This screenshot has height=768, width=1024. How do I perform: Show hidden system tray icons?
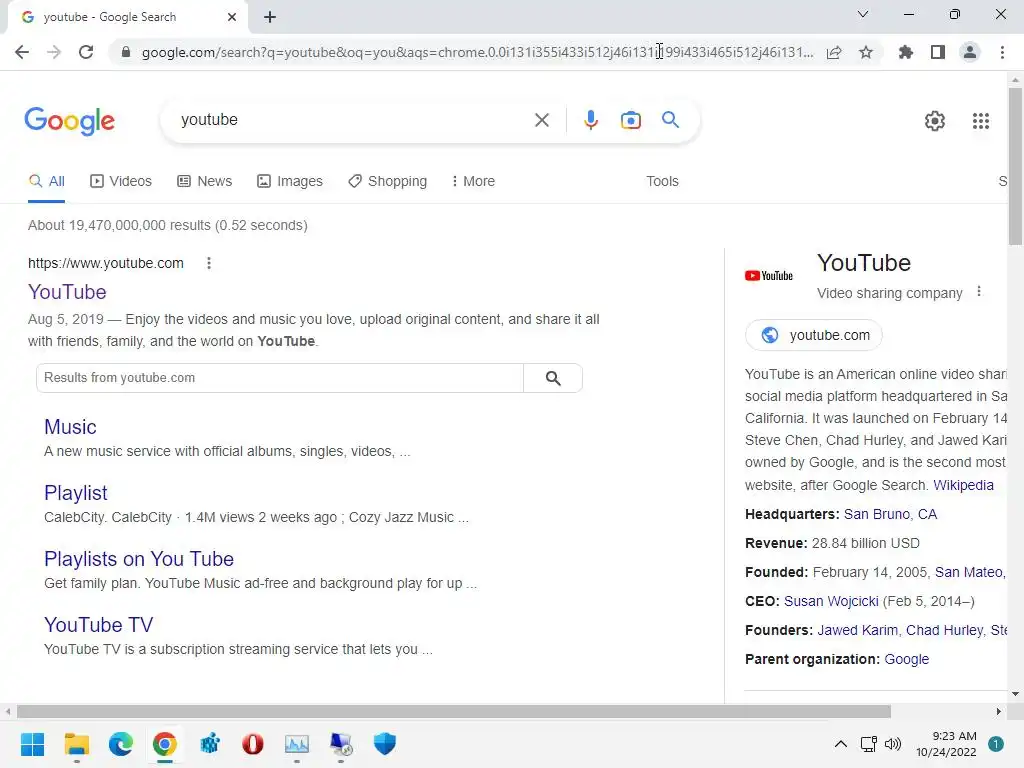click(x=841, y=744)
